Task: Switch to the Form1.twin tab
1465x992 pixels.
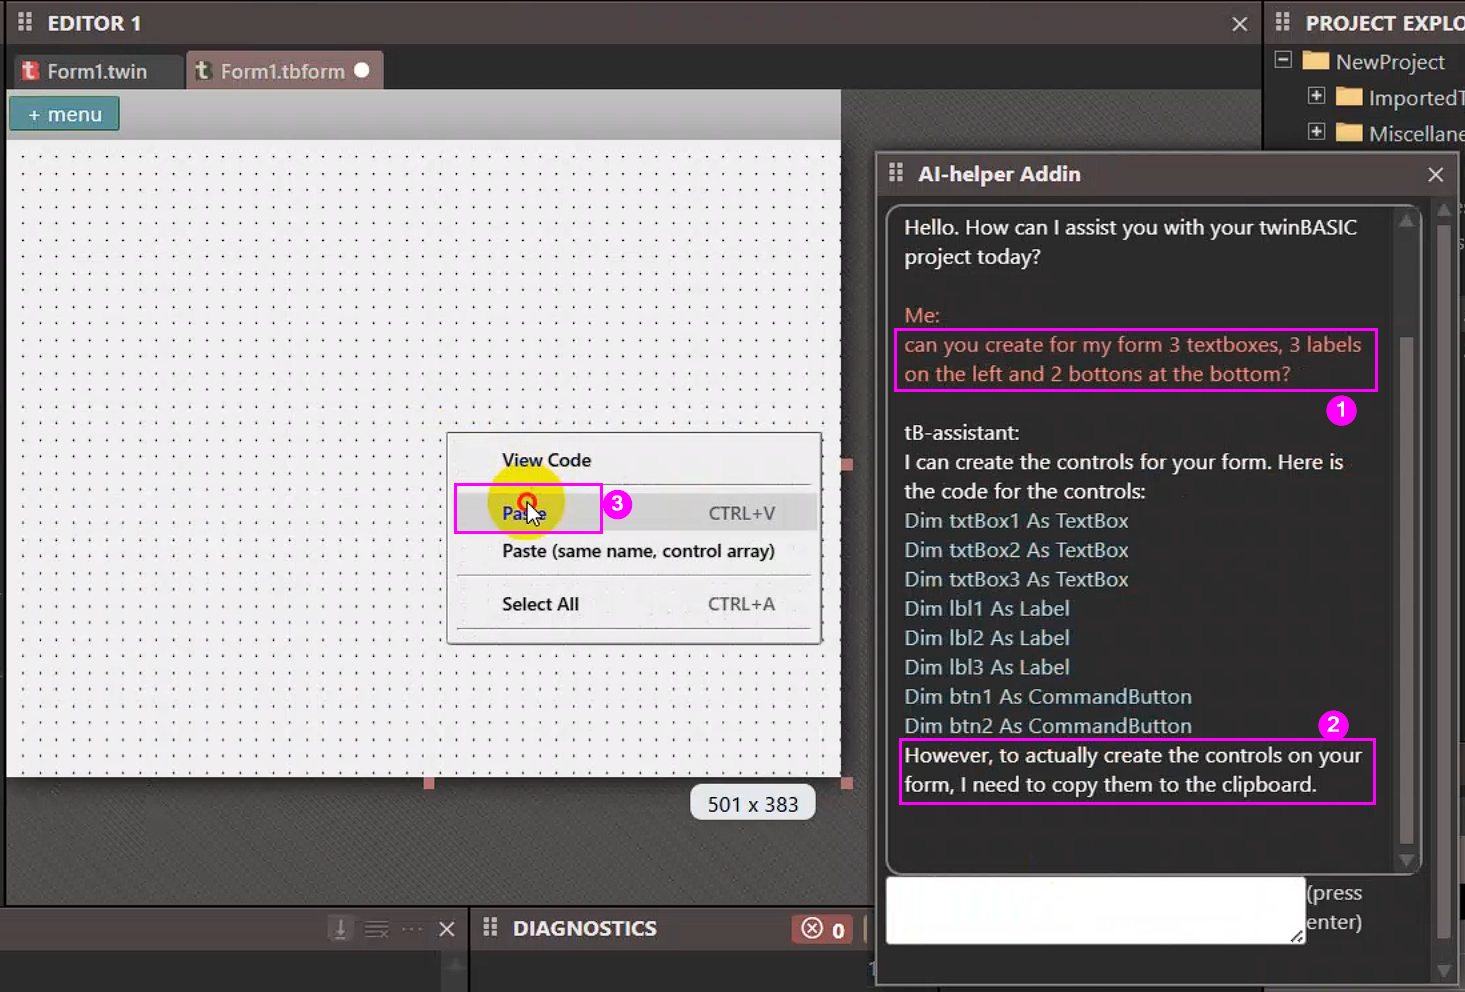Action: (x=98, y=71)
